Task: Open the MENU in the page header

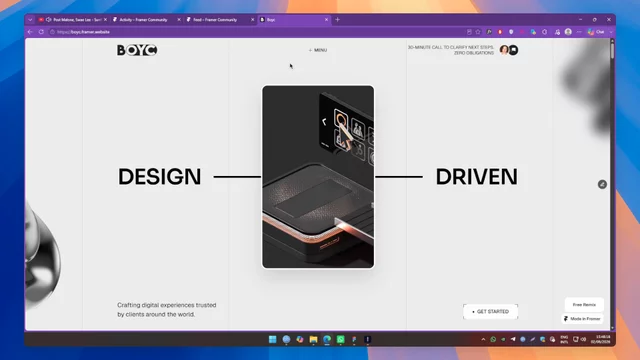Action: (x=318, y=50)
